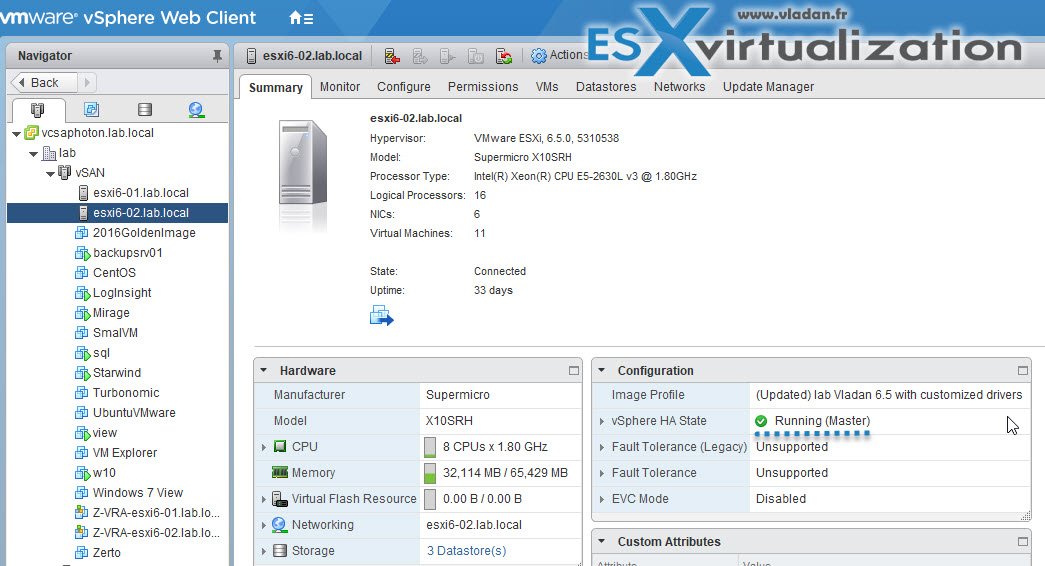Click the Virtual Flash usage bar
1045x566 pixels.
pos(430,499)
